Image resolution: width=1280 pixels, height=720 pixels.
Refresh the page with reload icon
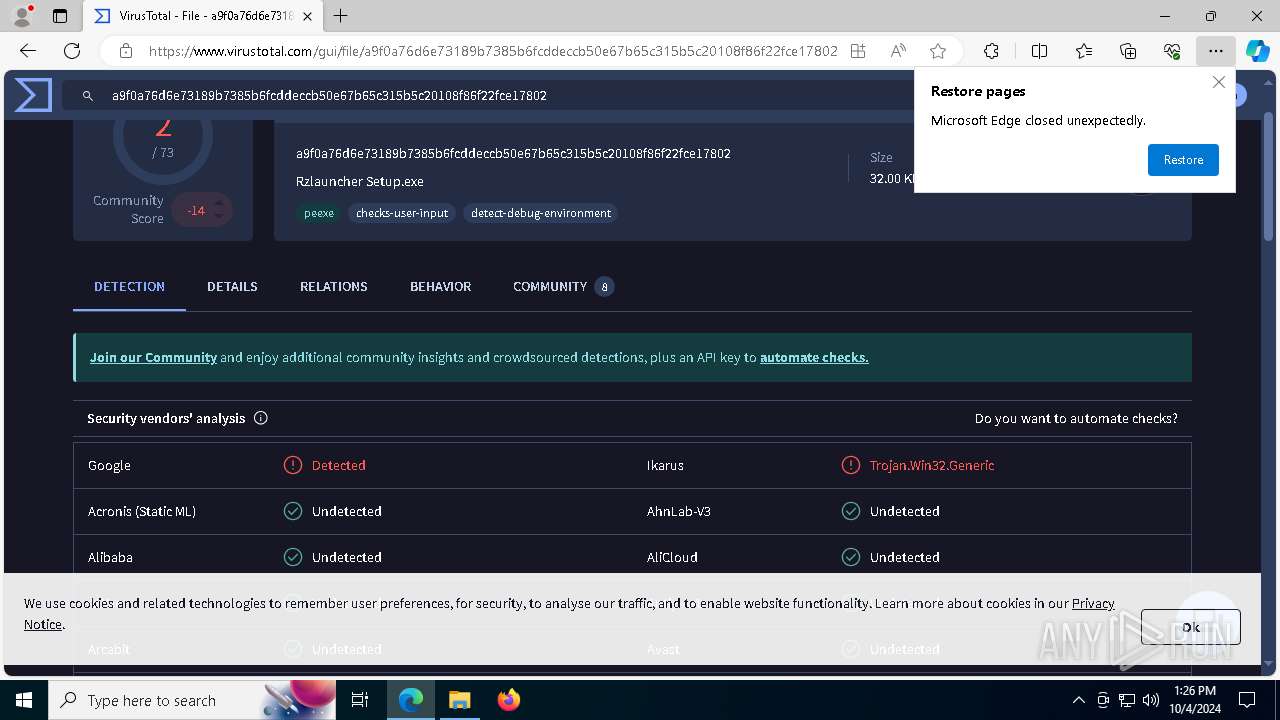tap(72, 51)
